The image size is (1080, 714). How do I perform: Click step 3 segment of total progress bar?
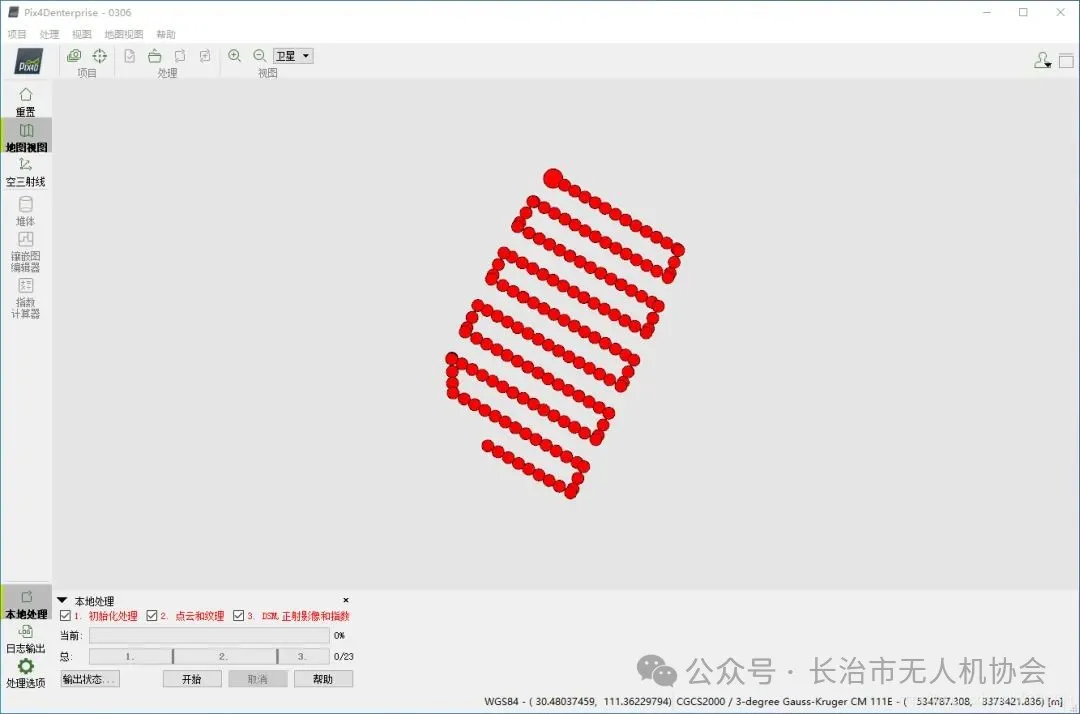(x=304, y=656)
